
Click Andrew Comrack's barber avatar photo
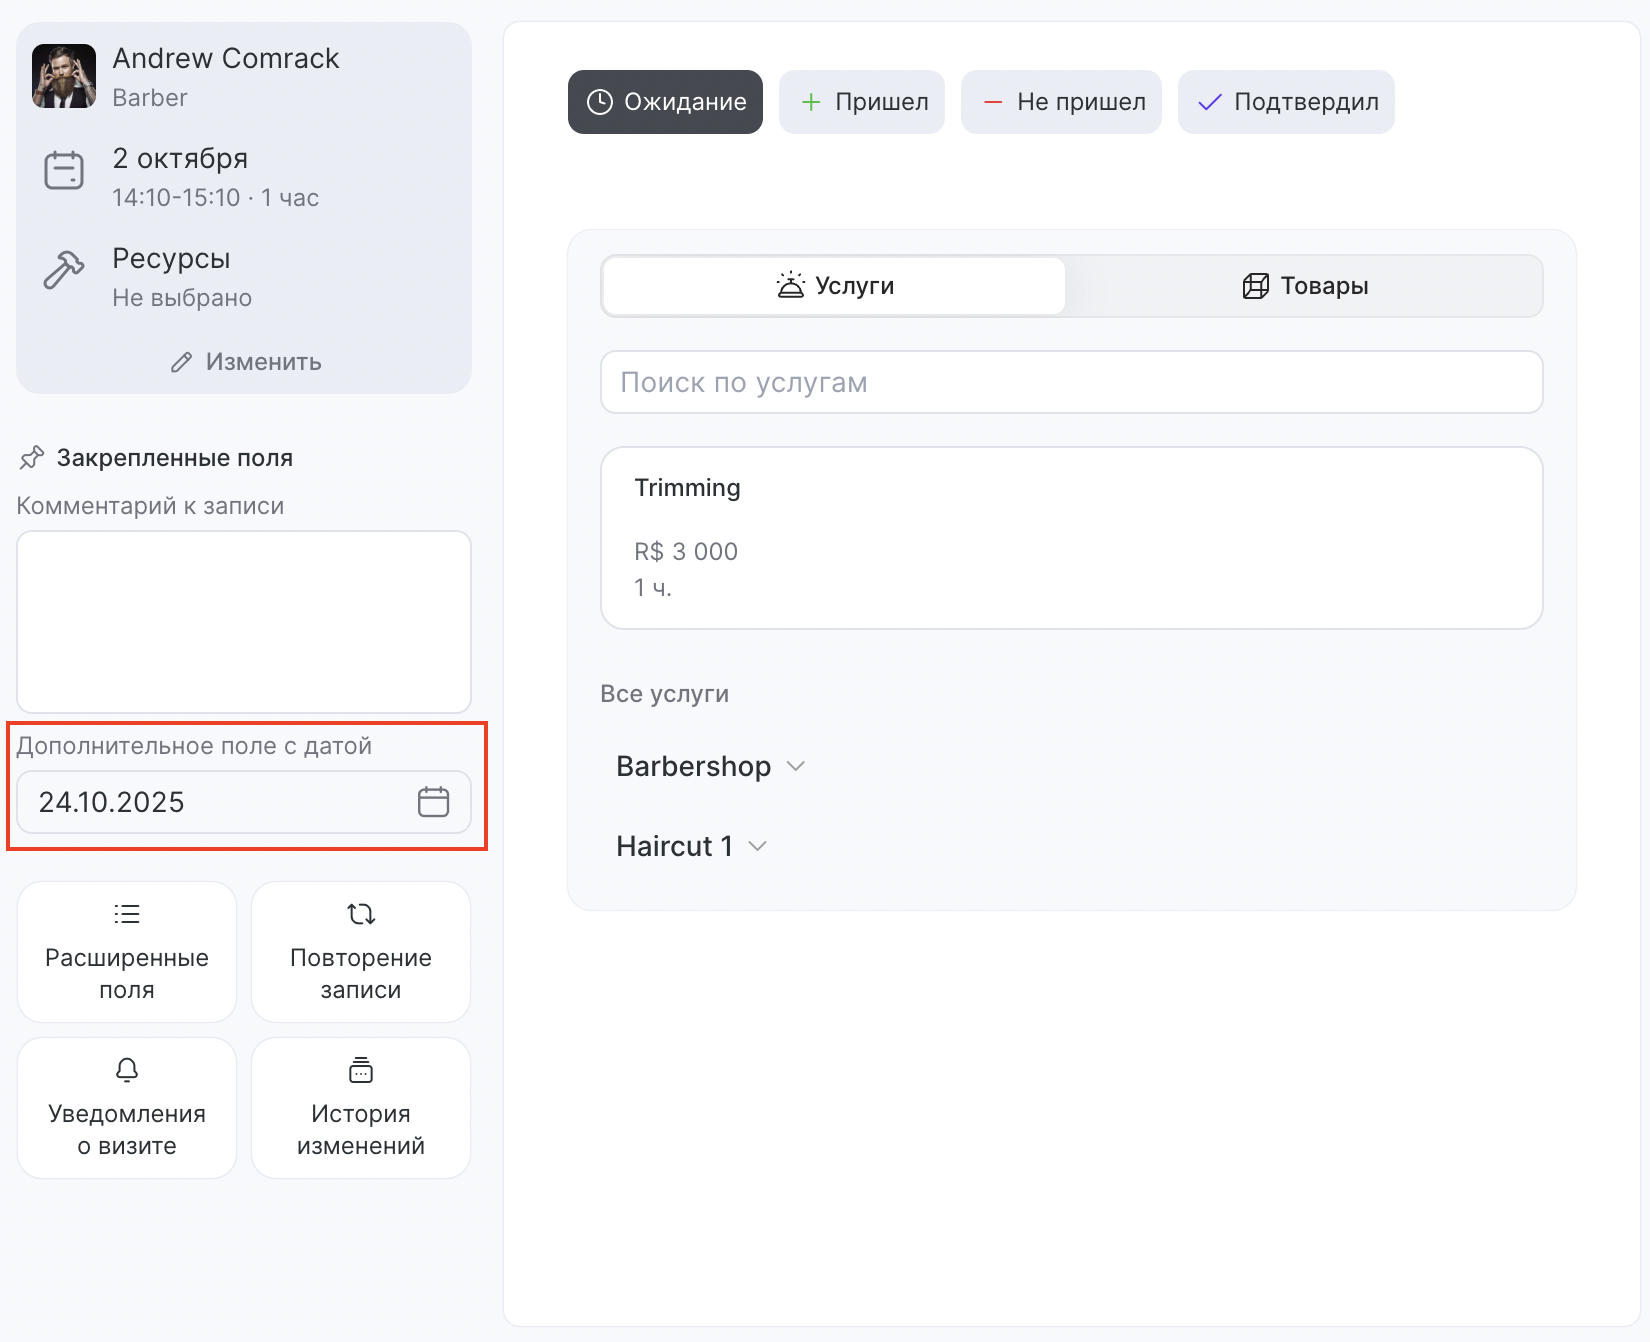[x=64, y=76]
